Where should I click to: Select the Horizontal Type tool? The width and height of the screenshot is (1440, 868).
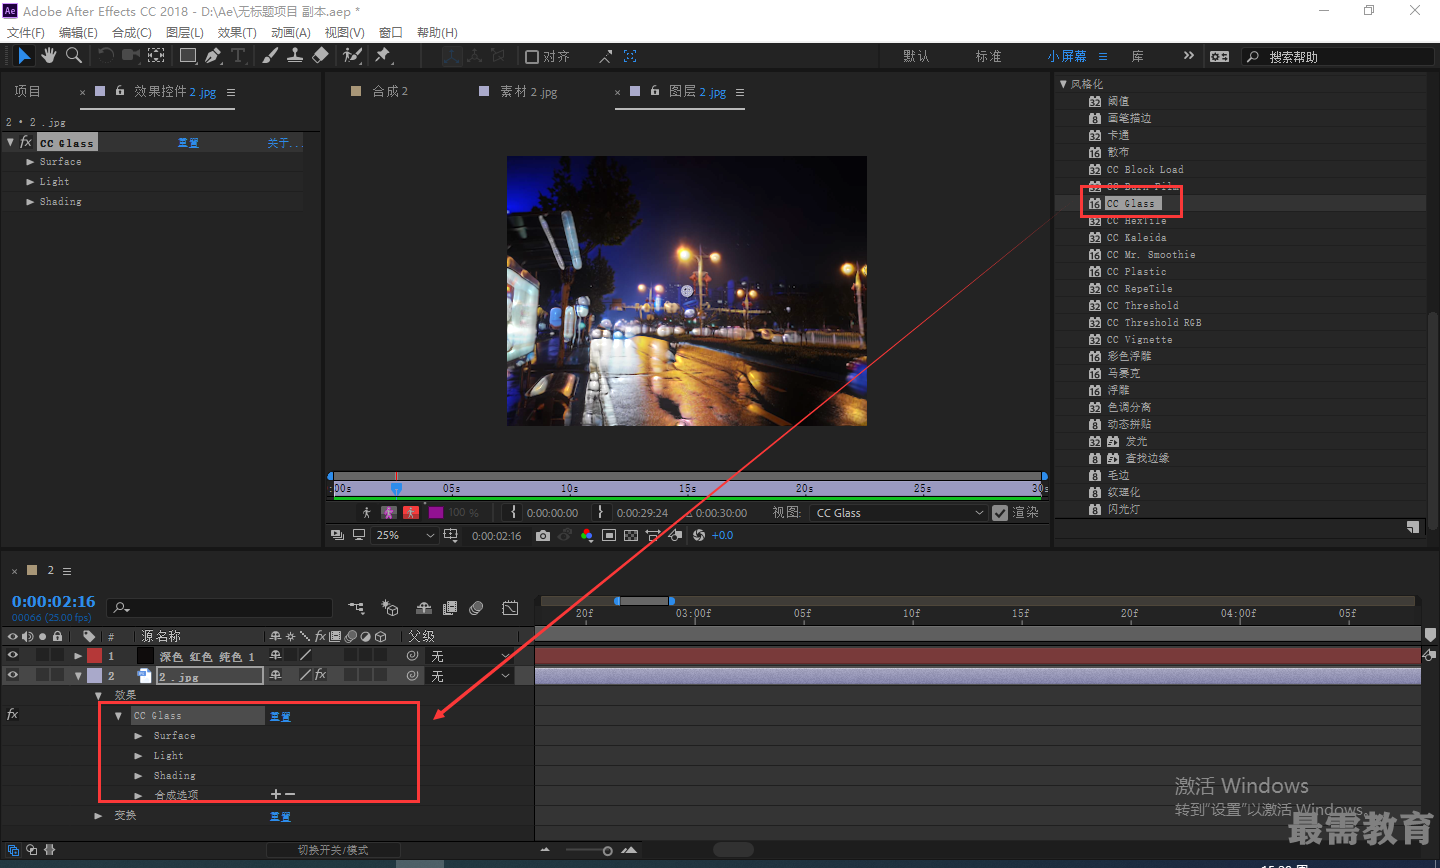click(x=238, y=56)
